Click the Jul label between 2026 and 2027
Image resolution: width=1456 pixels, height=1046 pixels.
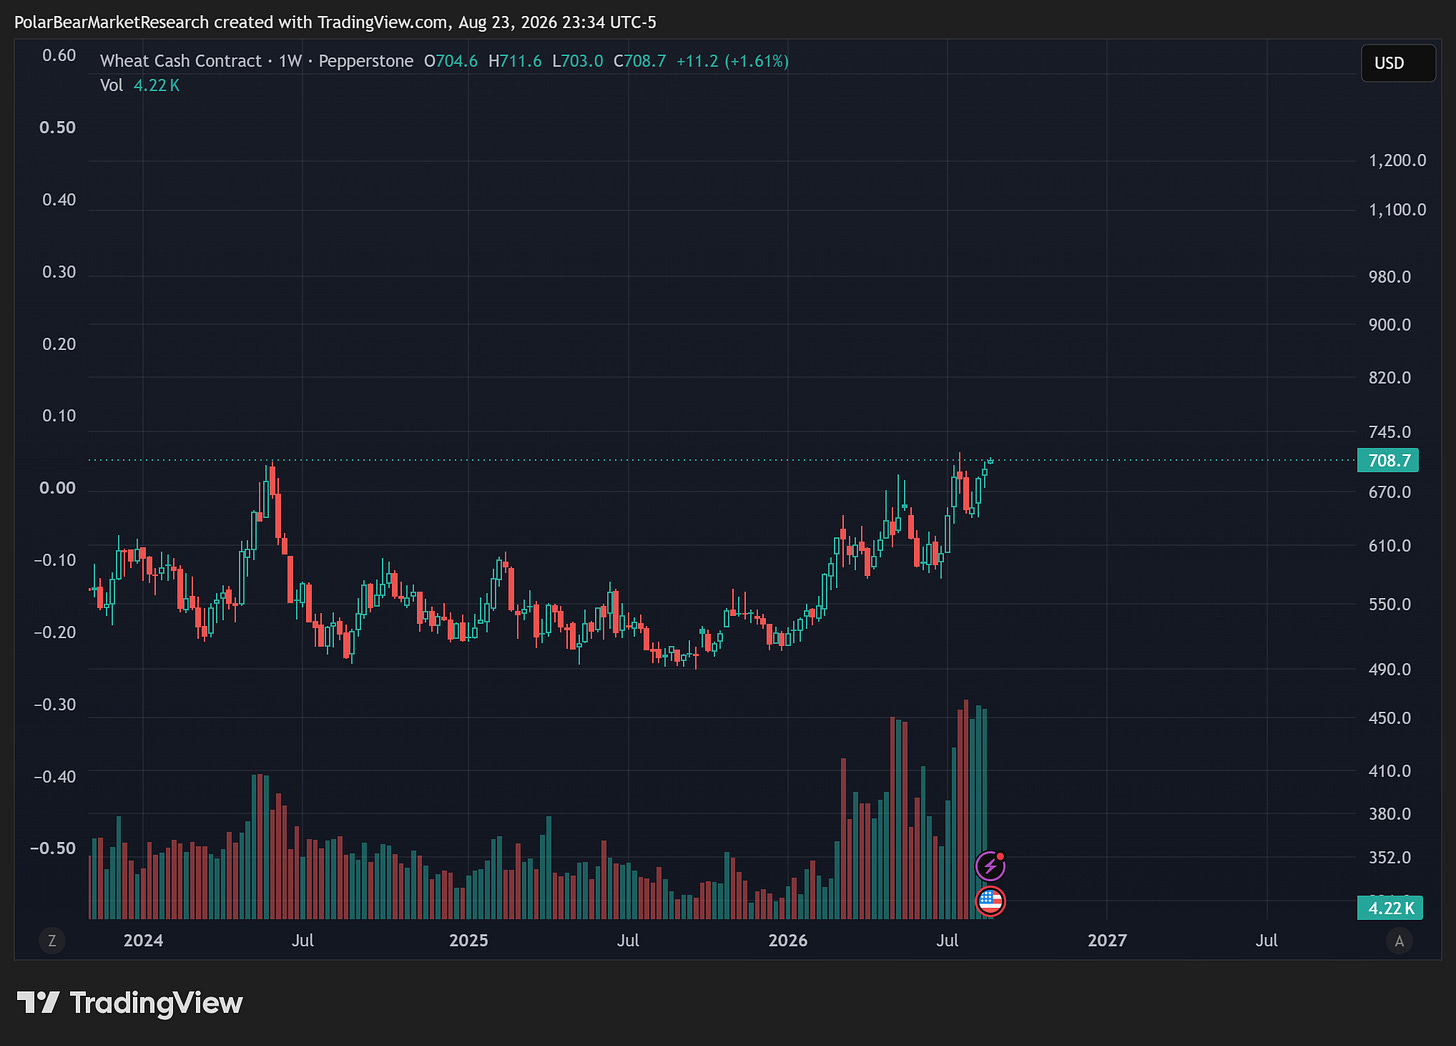point(947,940)
